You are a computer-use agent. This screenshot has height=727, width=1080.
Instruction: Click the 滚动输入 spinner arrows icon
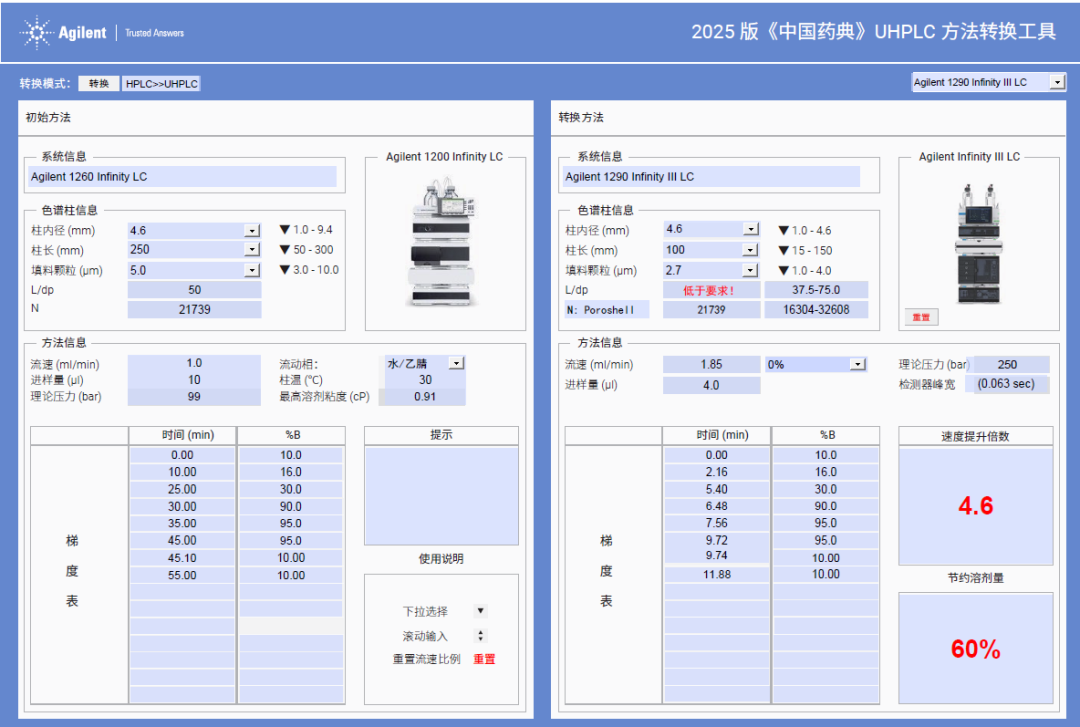(479, 635)
